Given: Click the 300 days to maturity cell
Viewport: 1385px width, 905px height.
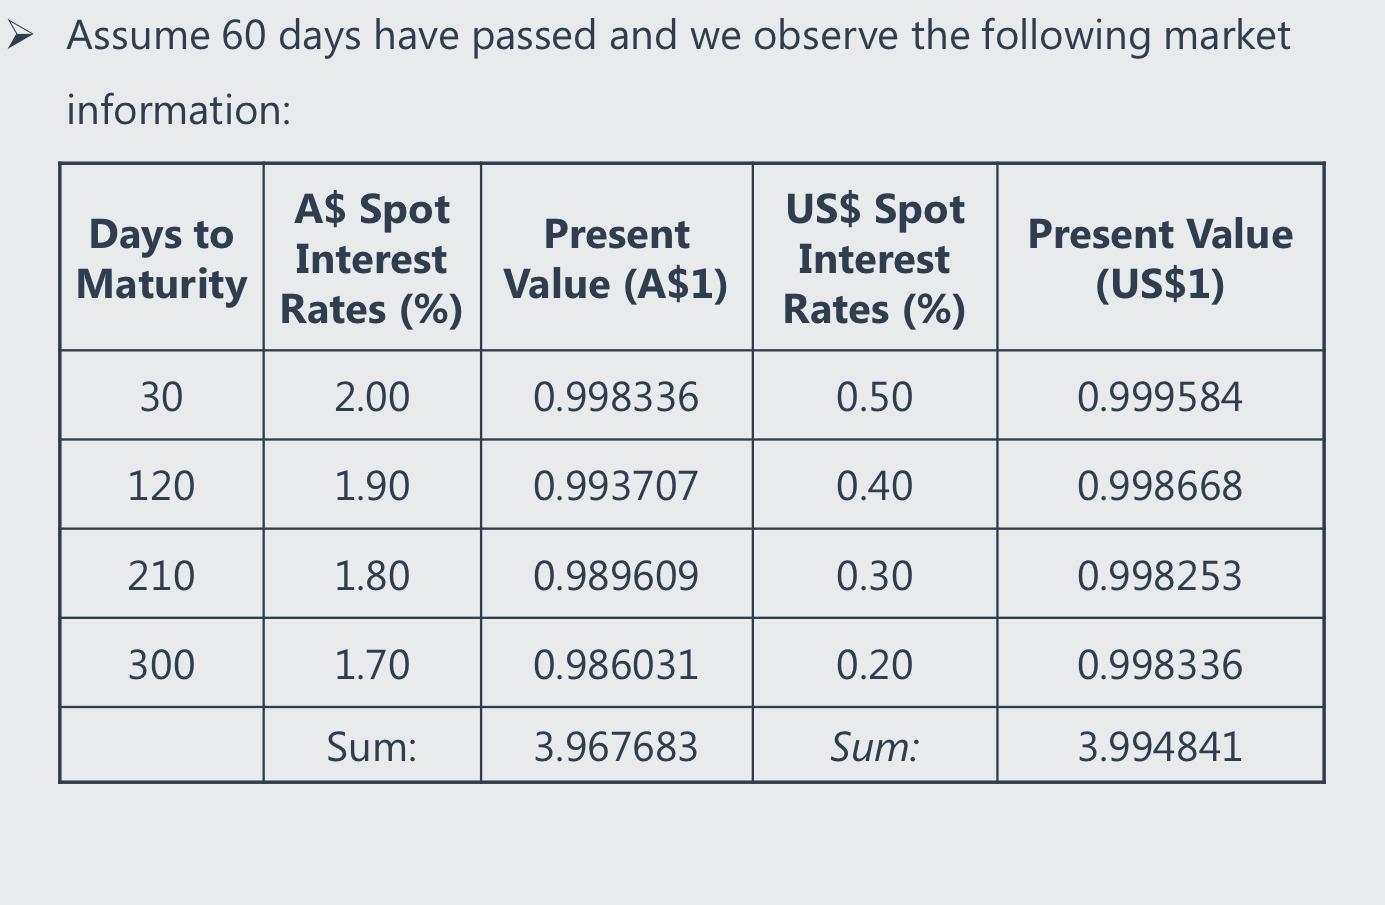Looking at the screenshot, I should click(161, 664).
